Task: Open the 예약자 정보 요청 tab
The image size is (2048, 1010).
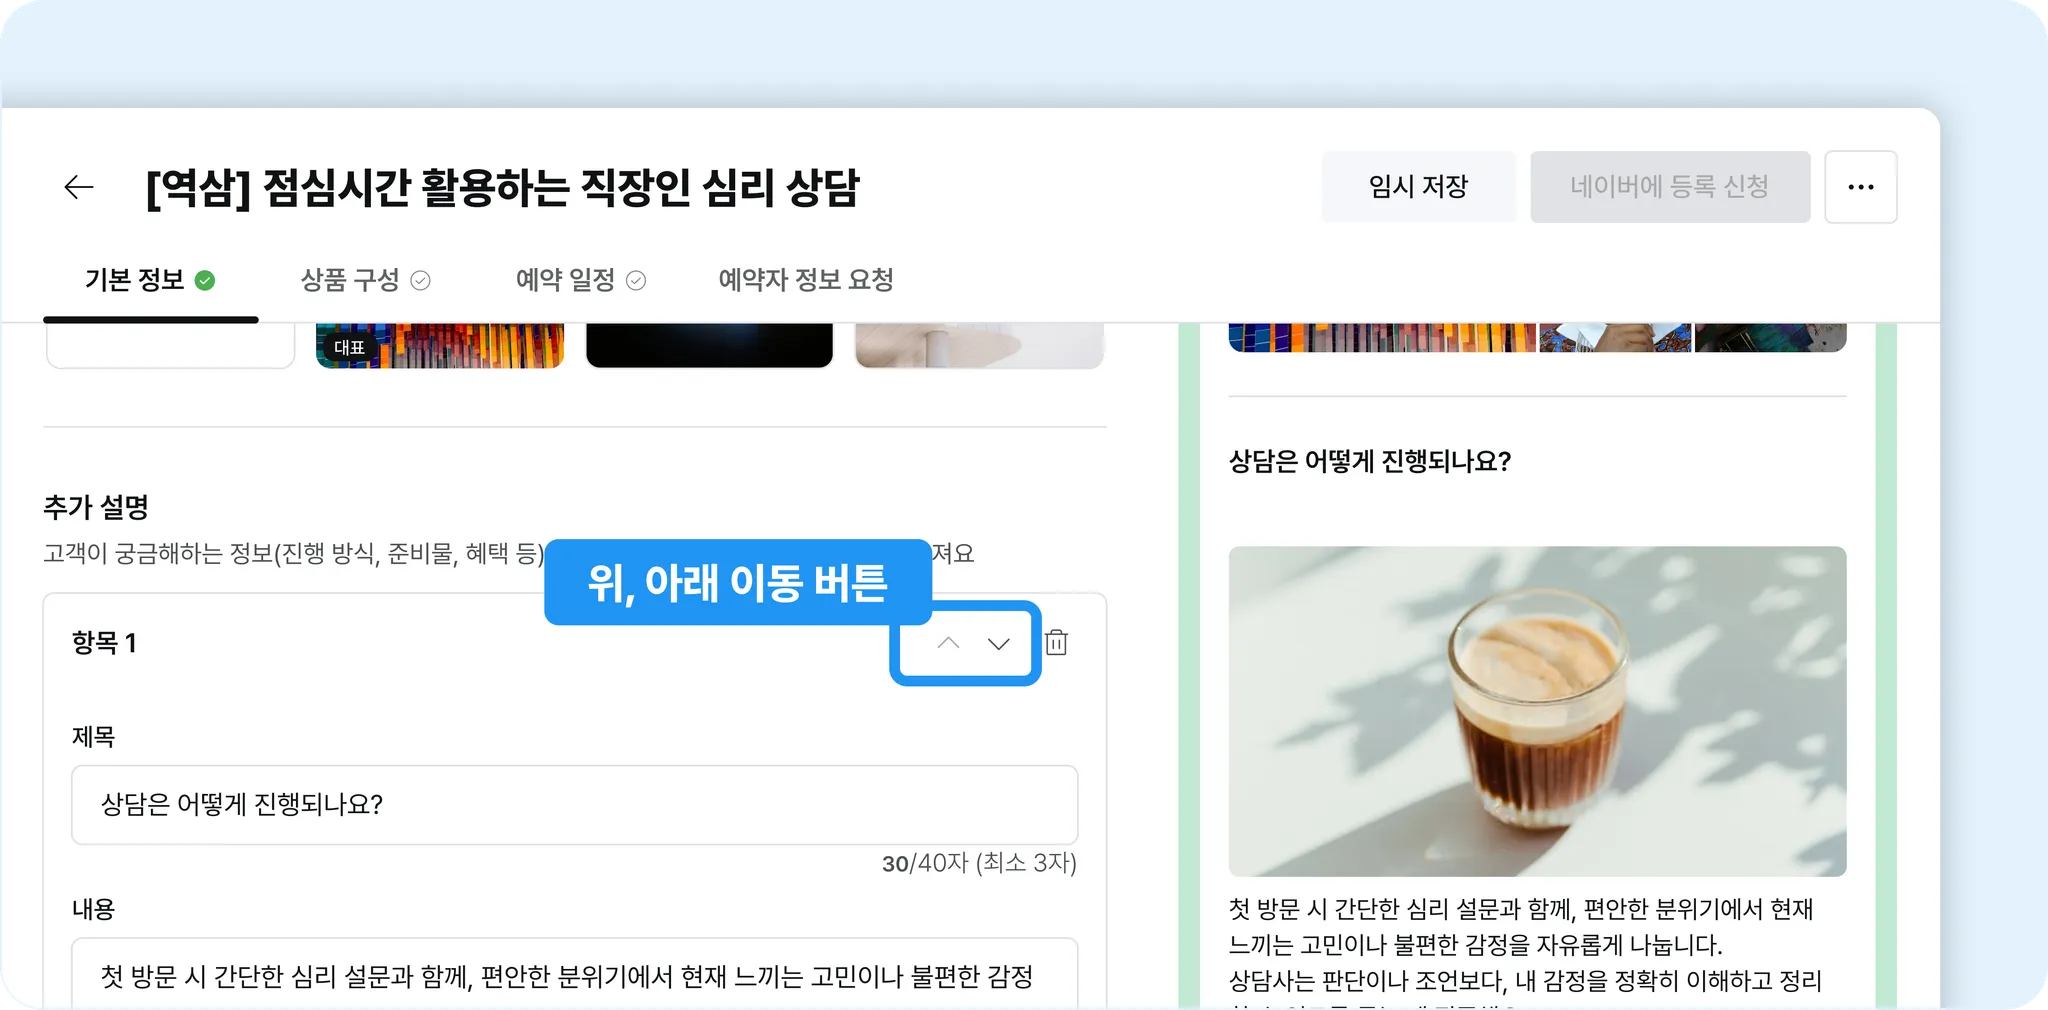Action: click(806, 280)
